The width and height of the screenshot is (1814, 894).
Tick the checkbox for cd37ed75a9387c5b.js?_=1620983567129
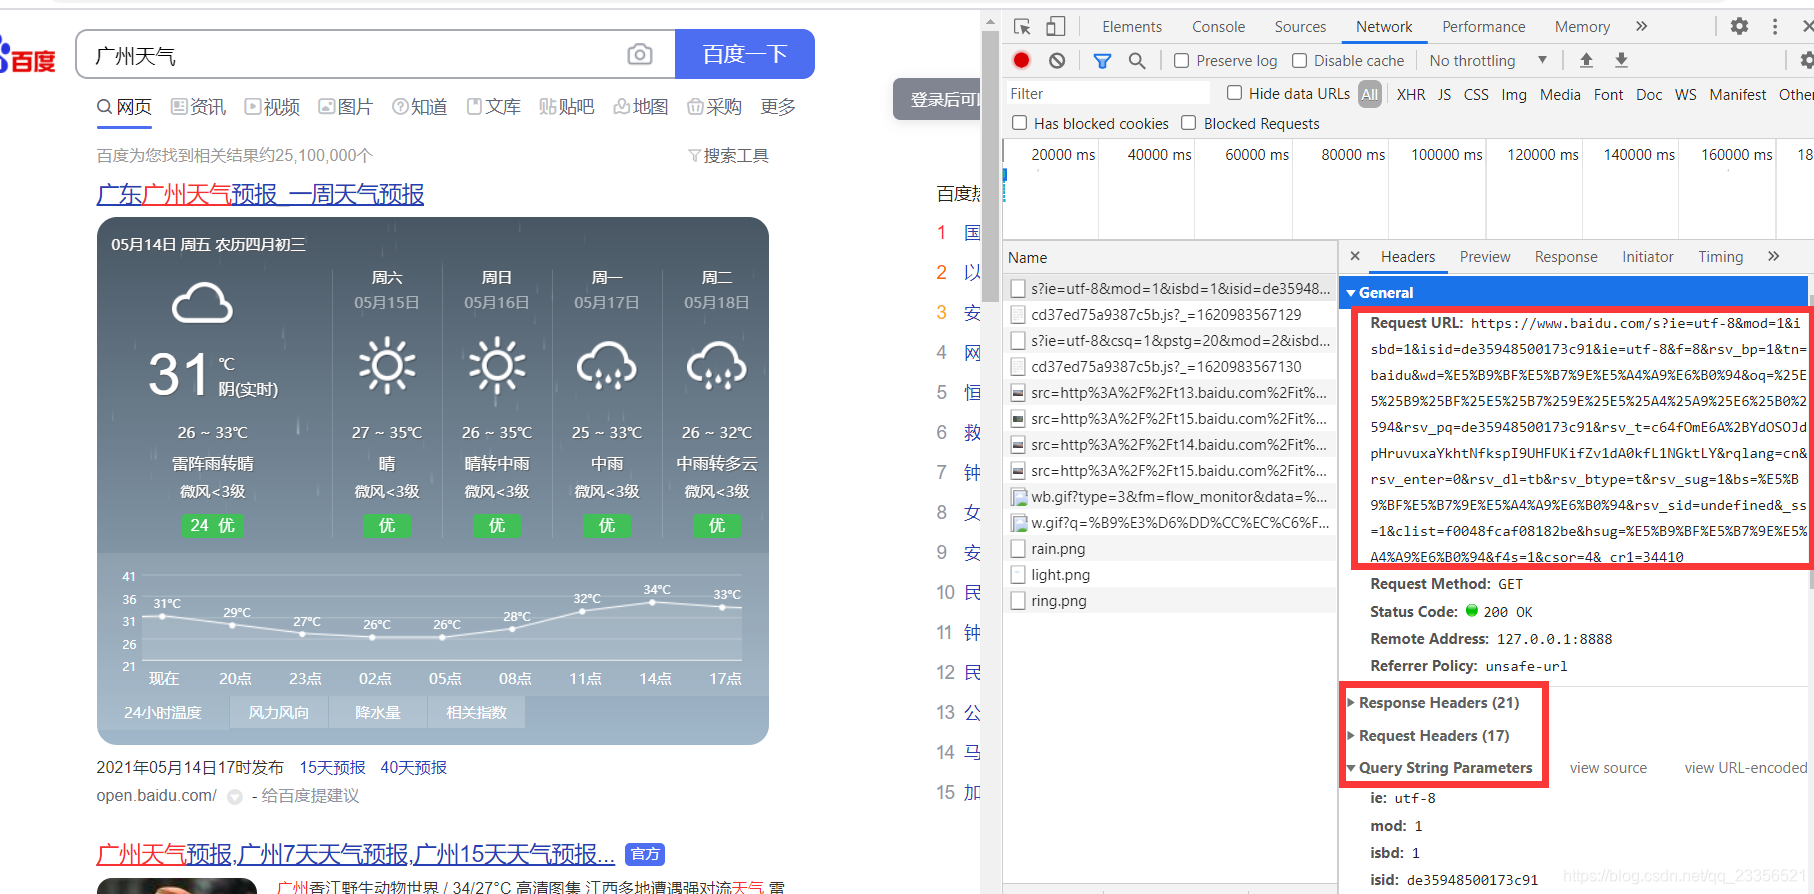pyautogui.click(x=1018, y=315)
